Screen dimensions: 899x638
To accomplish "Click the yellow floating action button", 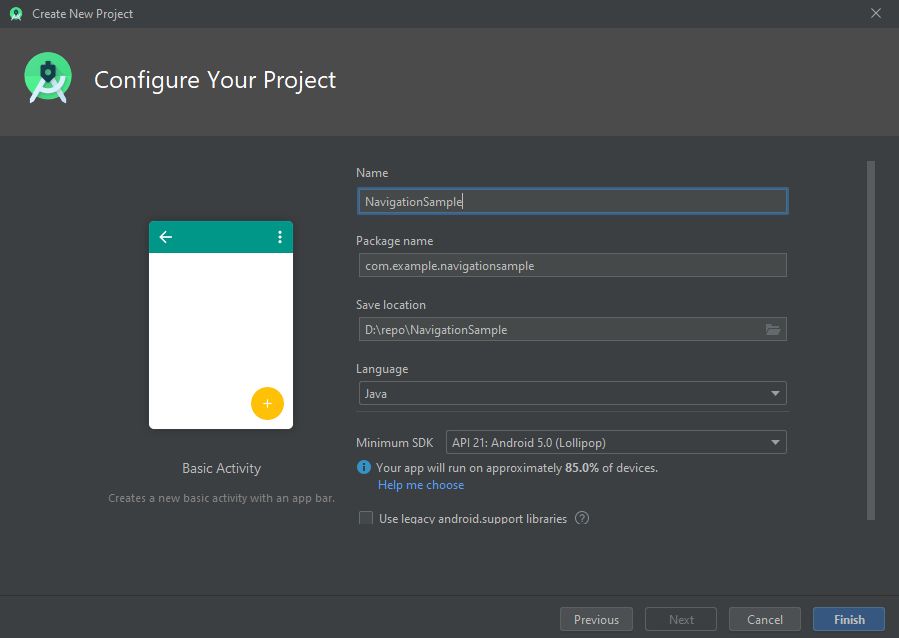I will 266,403.
